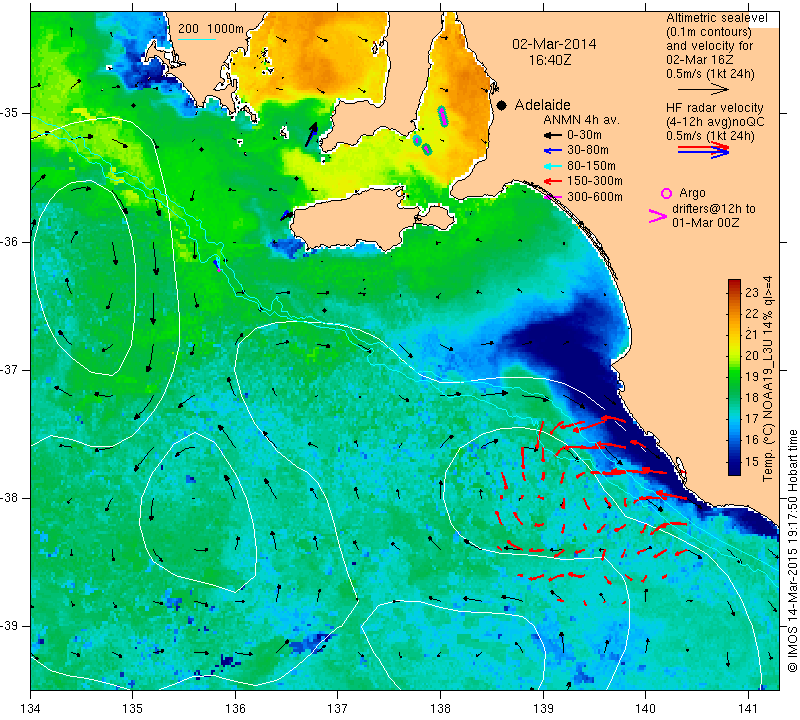
Task: Click the '300-600m' depth label
Action: click(595, 197)
